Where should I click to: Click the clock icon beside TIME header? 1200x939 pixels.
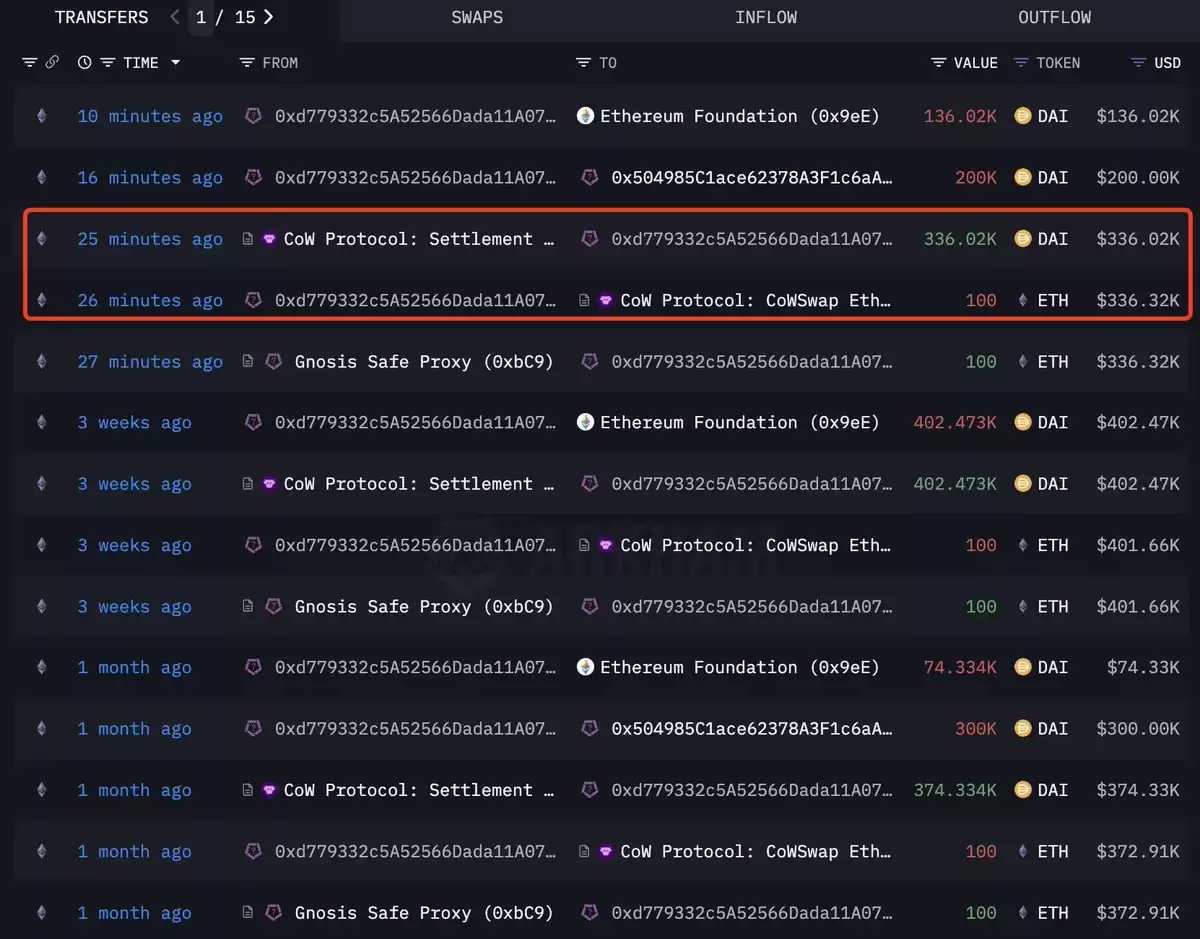pyautogui.click(x=84, y=62)
